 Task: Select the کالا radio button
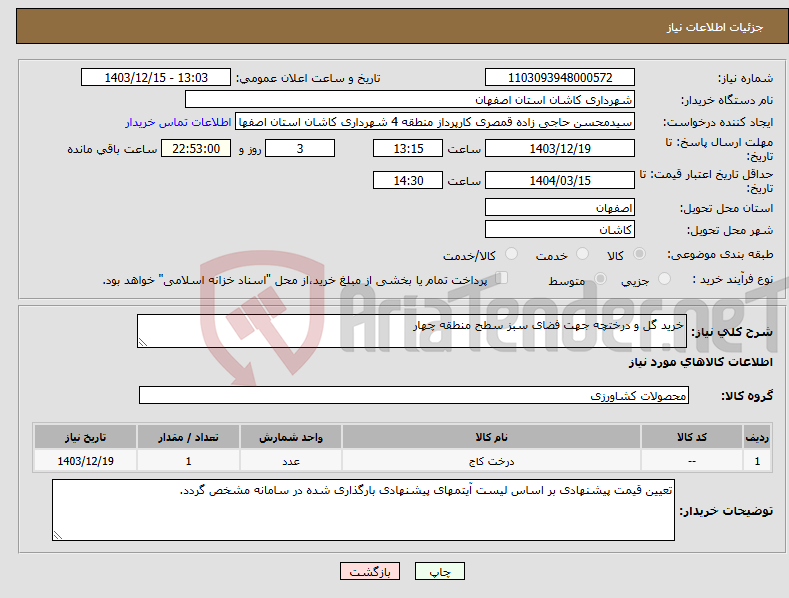pos(639,254)
